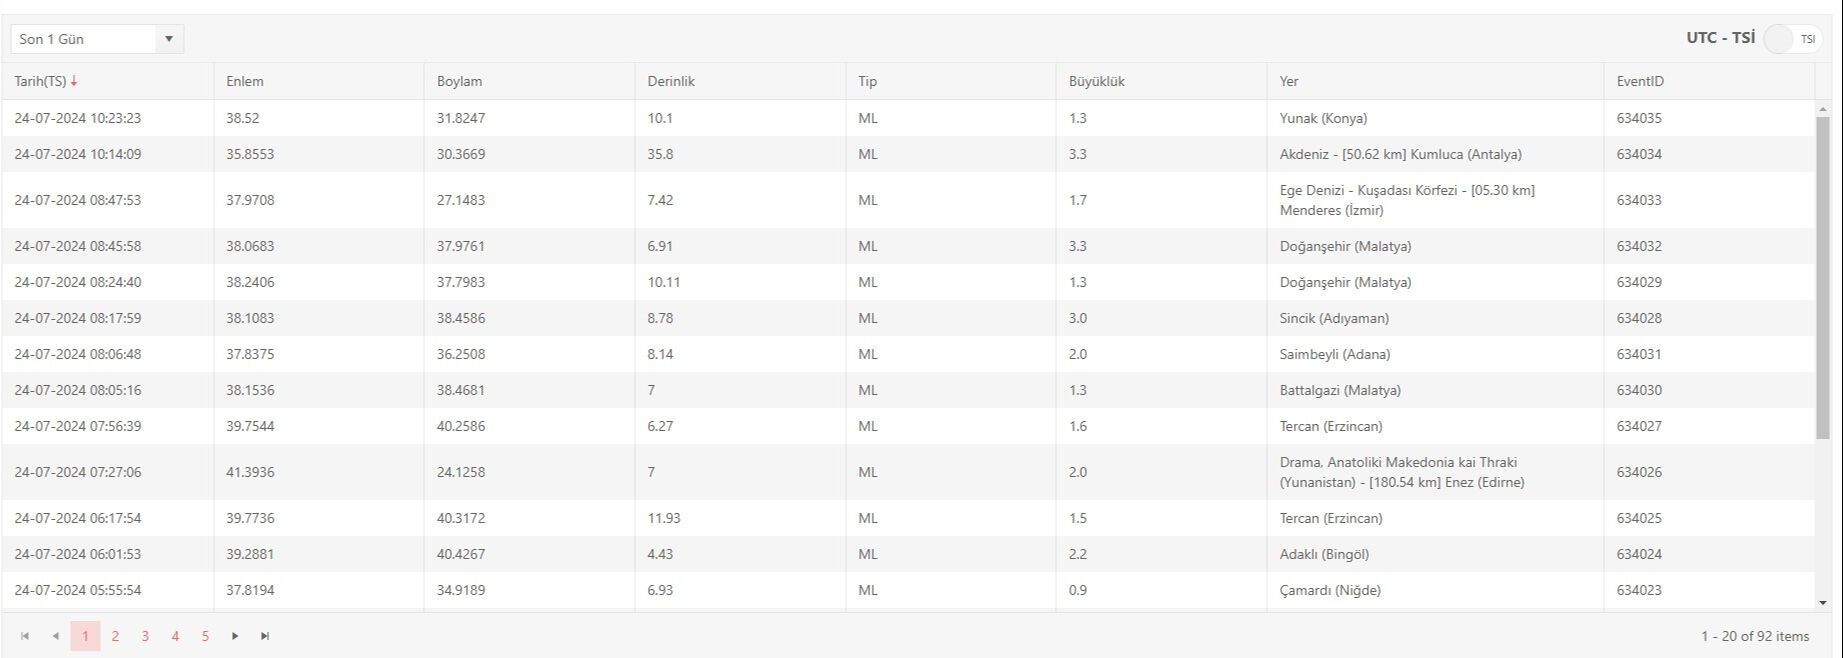This screenshot has height=658, width=1843.
Task: Click the Sincik (Adıyaman) location cell
Action: click(1334, 318)
